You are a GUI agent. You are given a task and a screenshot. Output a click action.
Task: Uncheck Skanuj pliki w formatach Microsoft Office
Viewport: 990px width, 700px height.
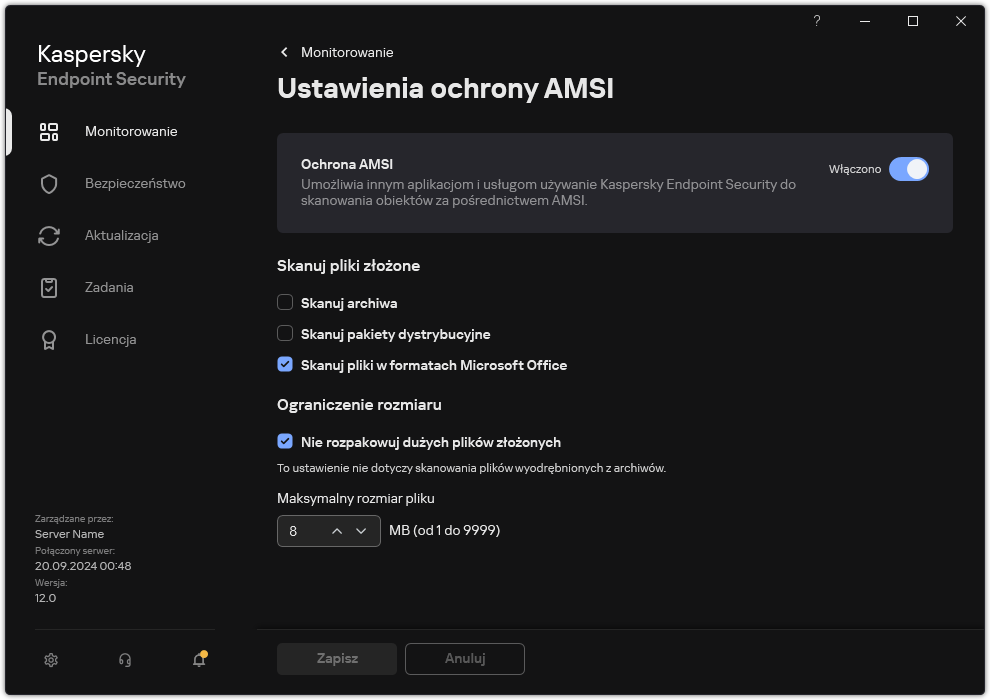285,365
